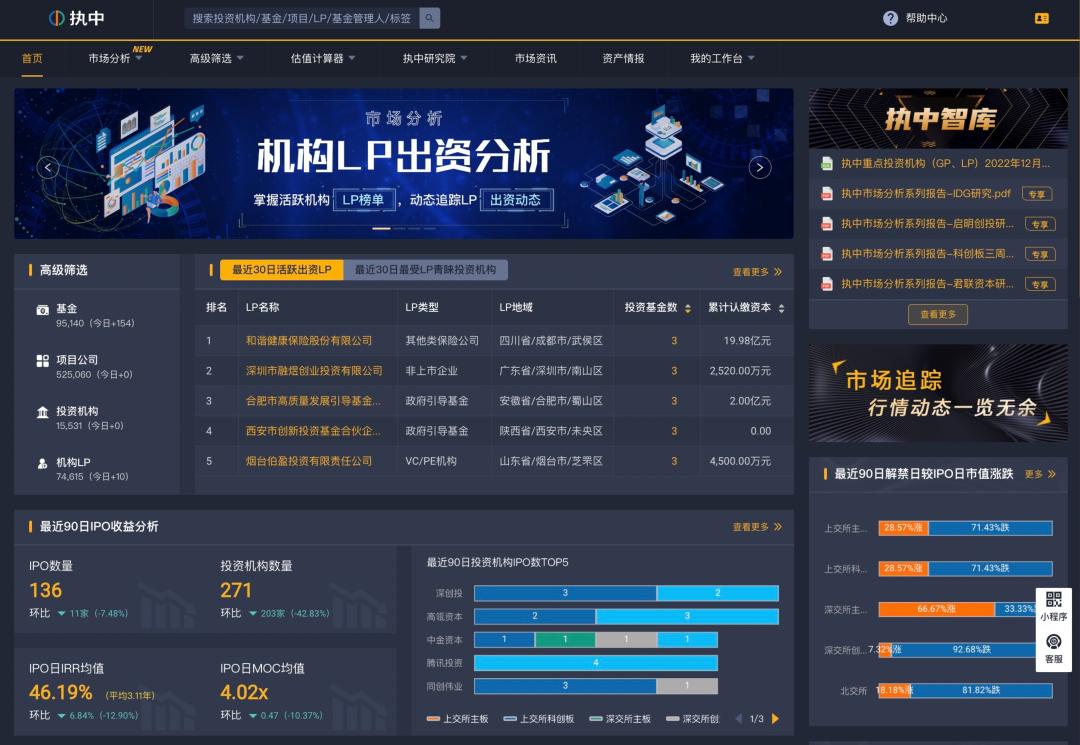Screen dimensions: 1080x745
Task: Click the file icon beside 执中重点投资机构 report
Action: [827, 164]
